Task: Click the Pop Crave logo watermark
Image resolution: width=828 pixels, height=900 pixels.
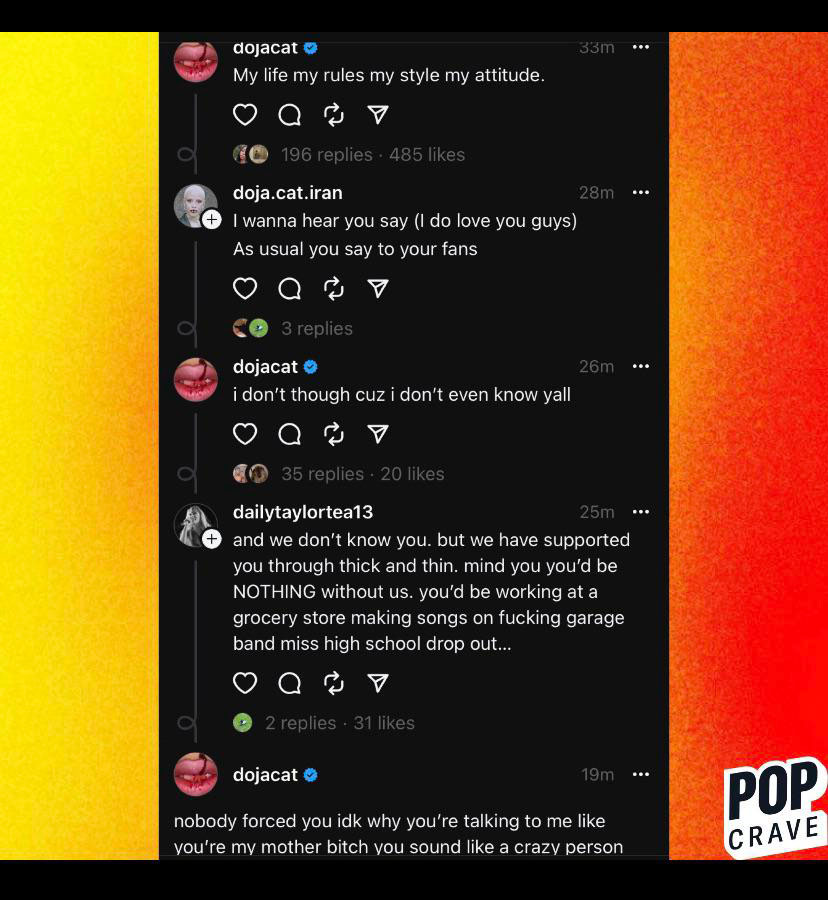Action: 775,806
